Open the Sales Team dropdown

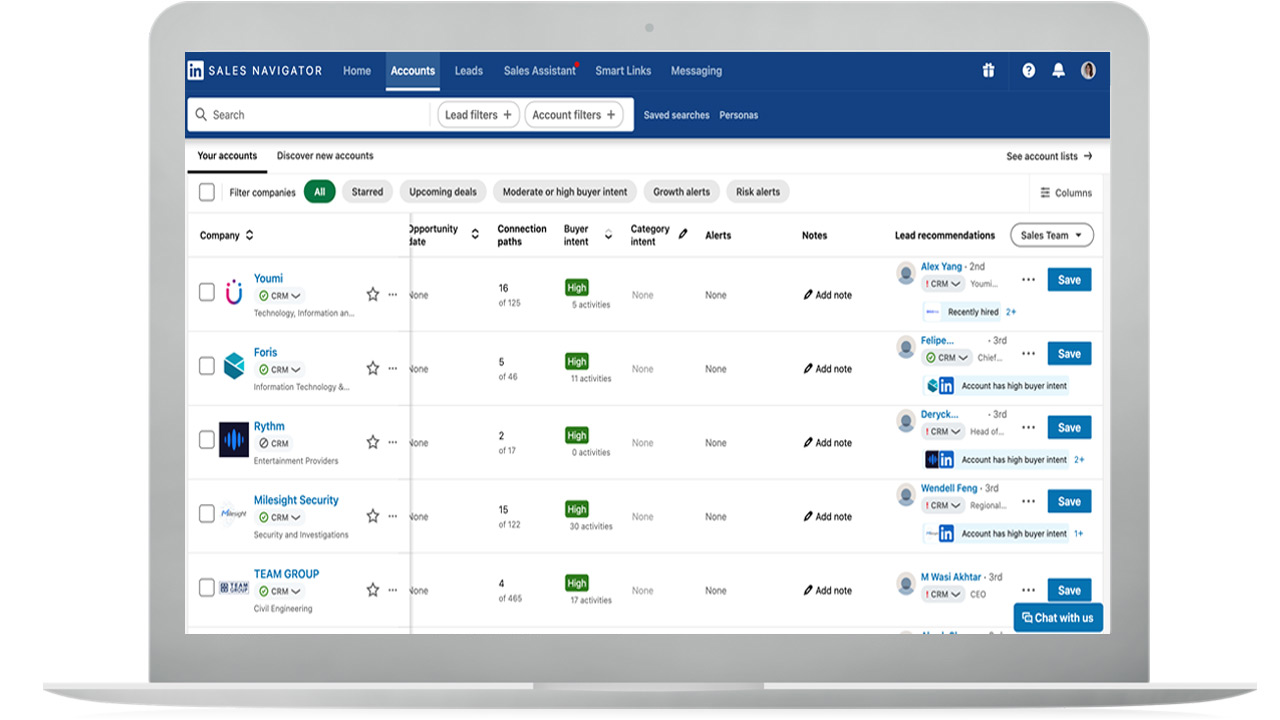click(x=1052, y=236)
